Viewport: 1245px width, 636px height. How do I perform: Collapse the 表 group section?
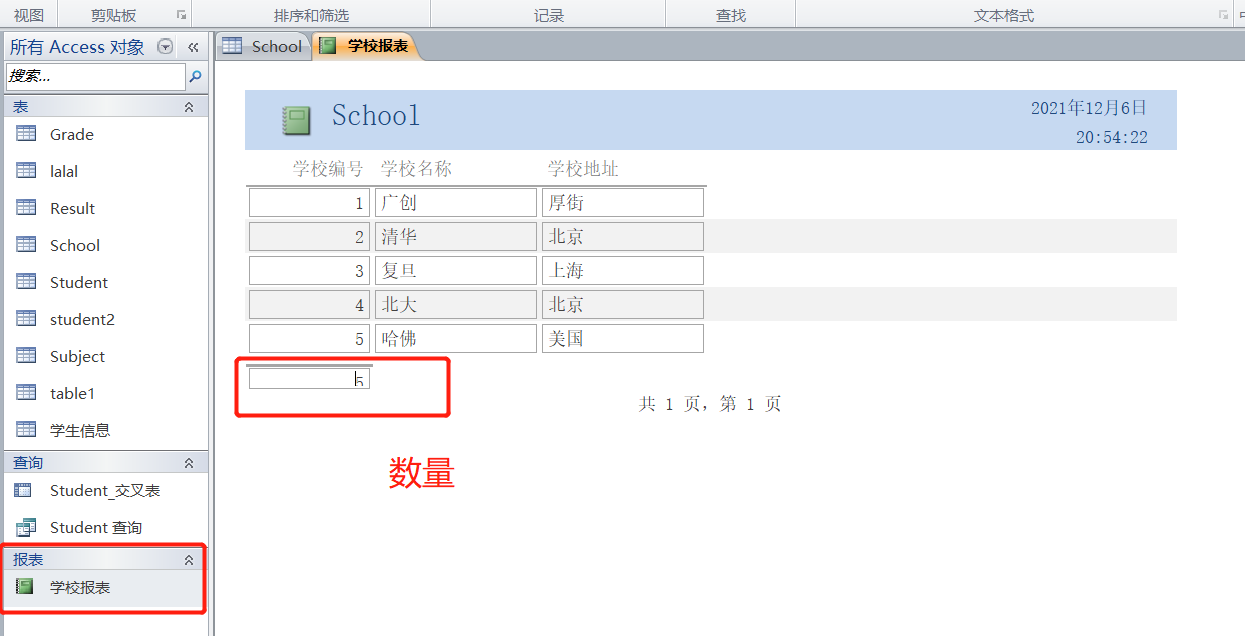click(x=189, y=106)
